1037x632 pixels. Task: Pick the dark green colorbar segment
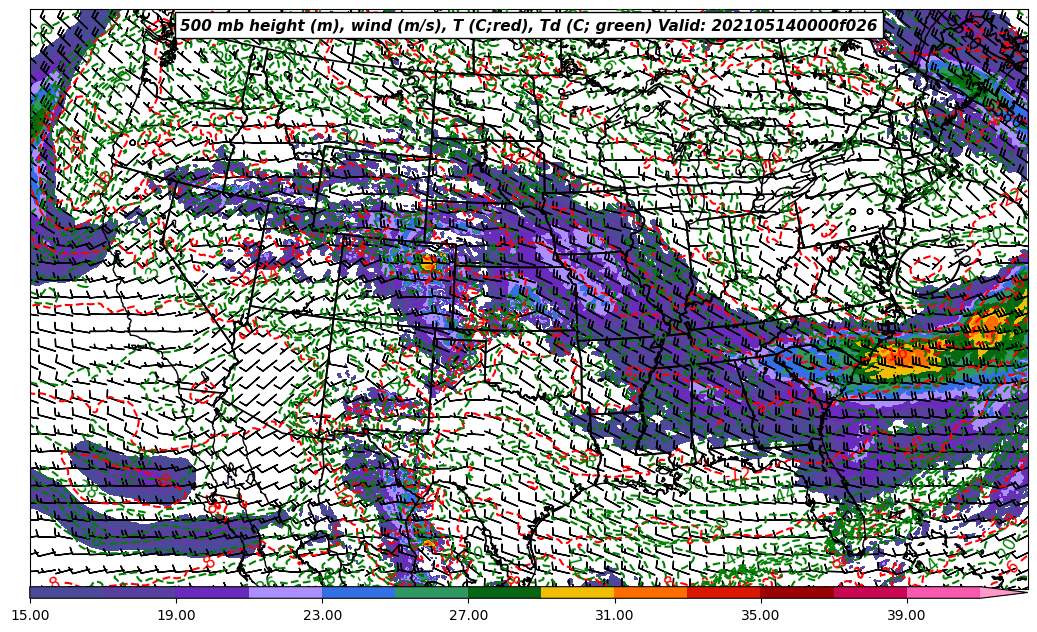click(505, 592)
